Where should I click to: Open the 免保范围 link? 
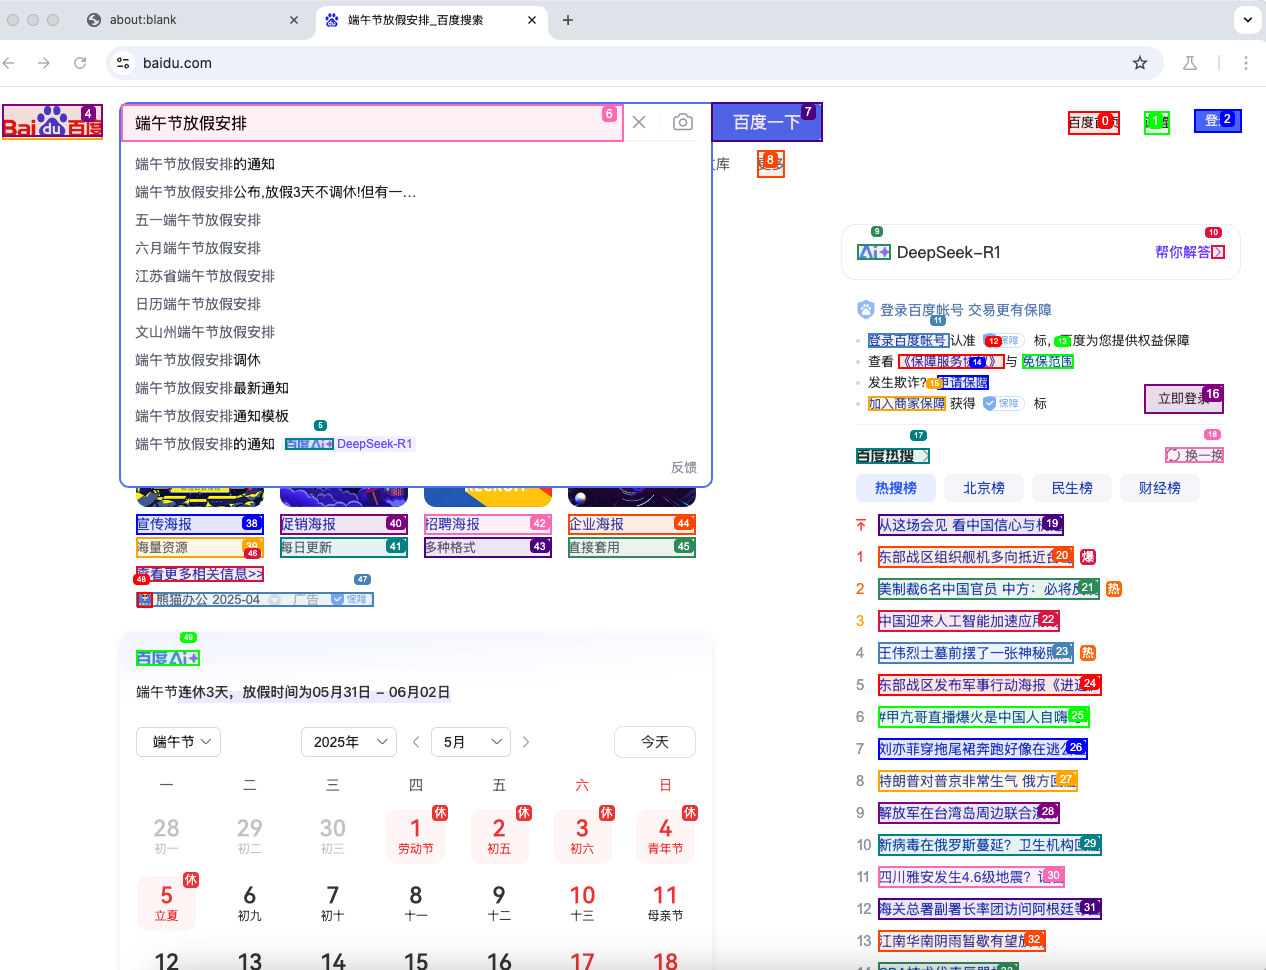(x=1048, y=361)
